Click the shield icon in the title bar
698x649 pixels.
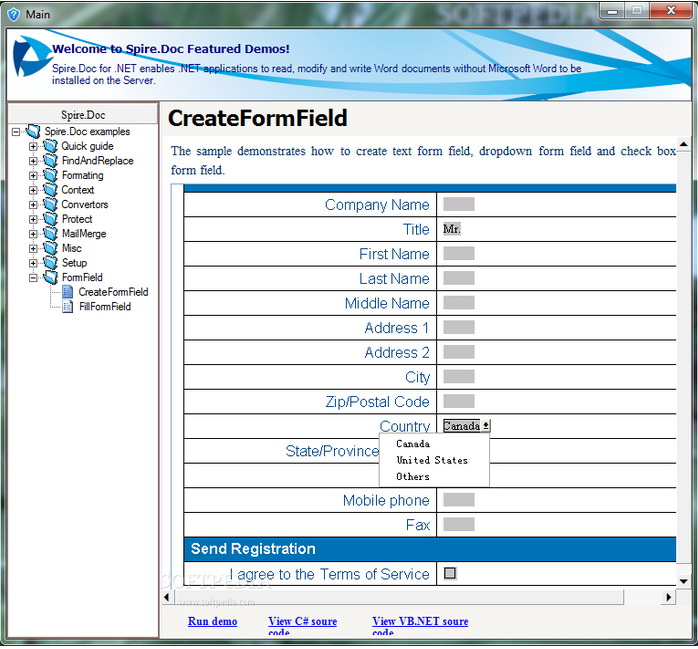click(x=14, y=15)
